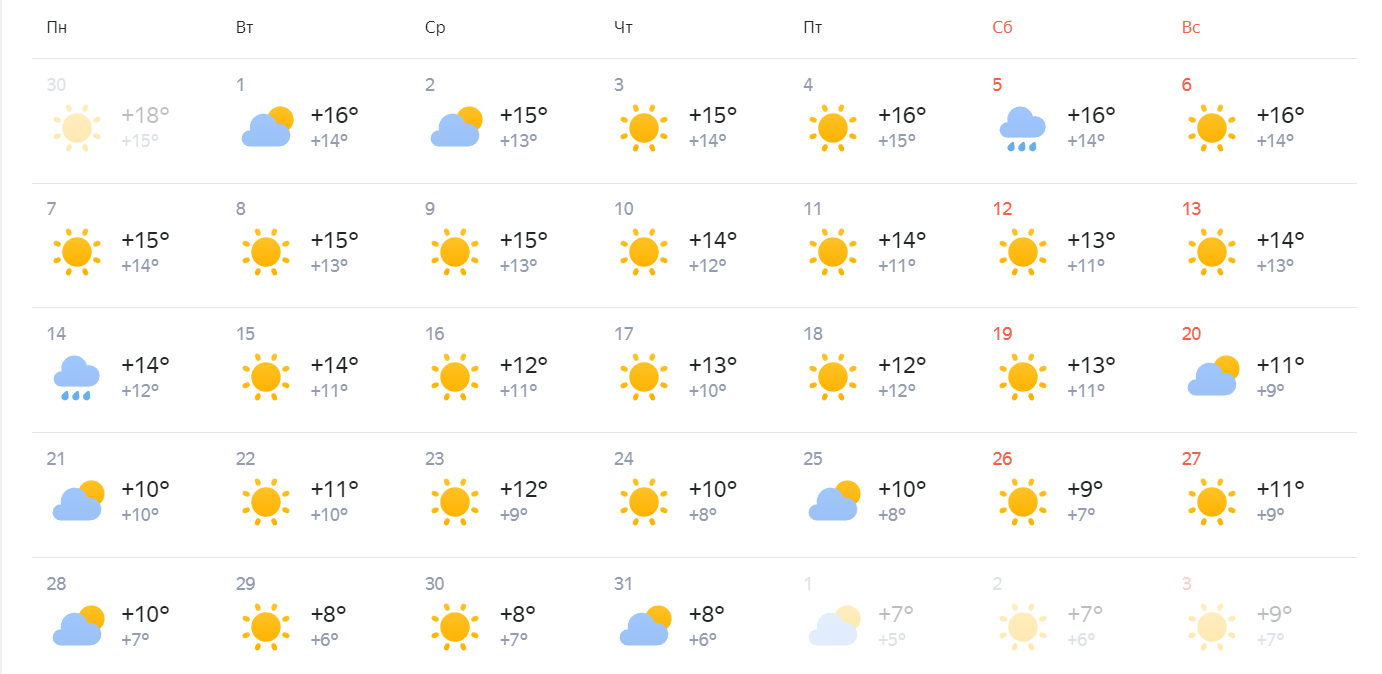Viewport: 1382px width, 674px height.
Task: Click the red Сб weekday header
Action: (1002, 28)
